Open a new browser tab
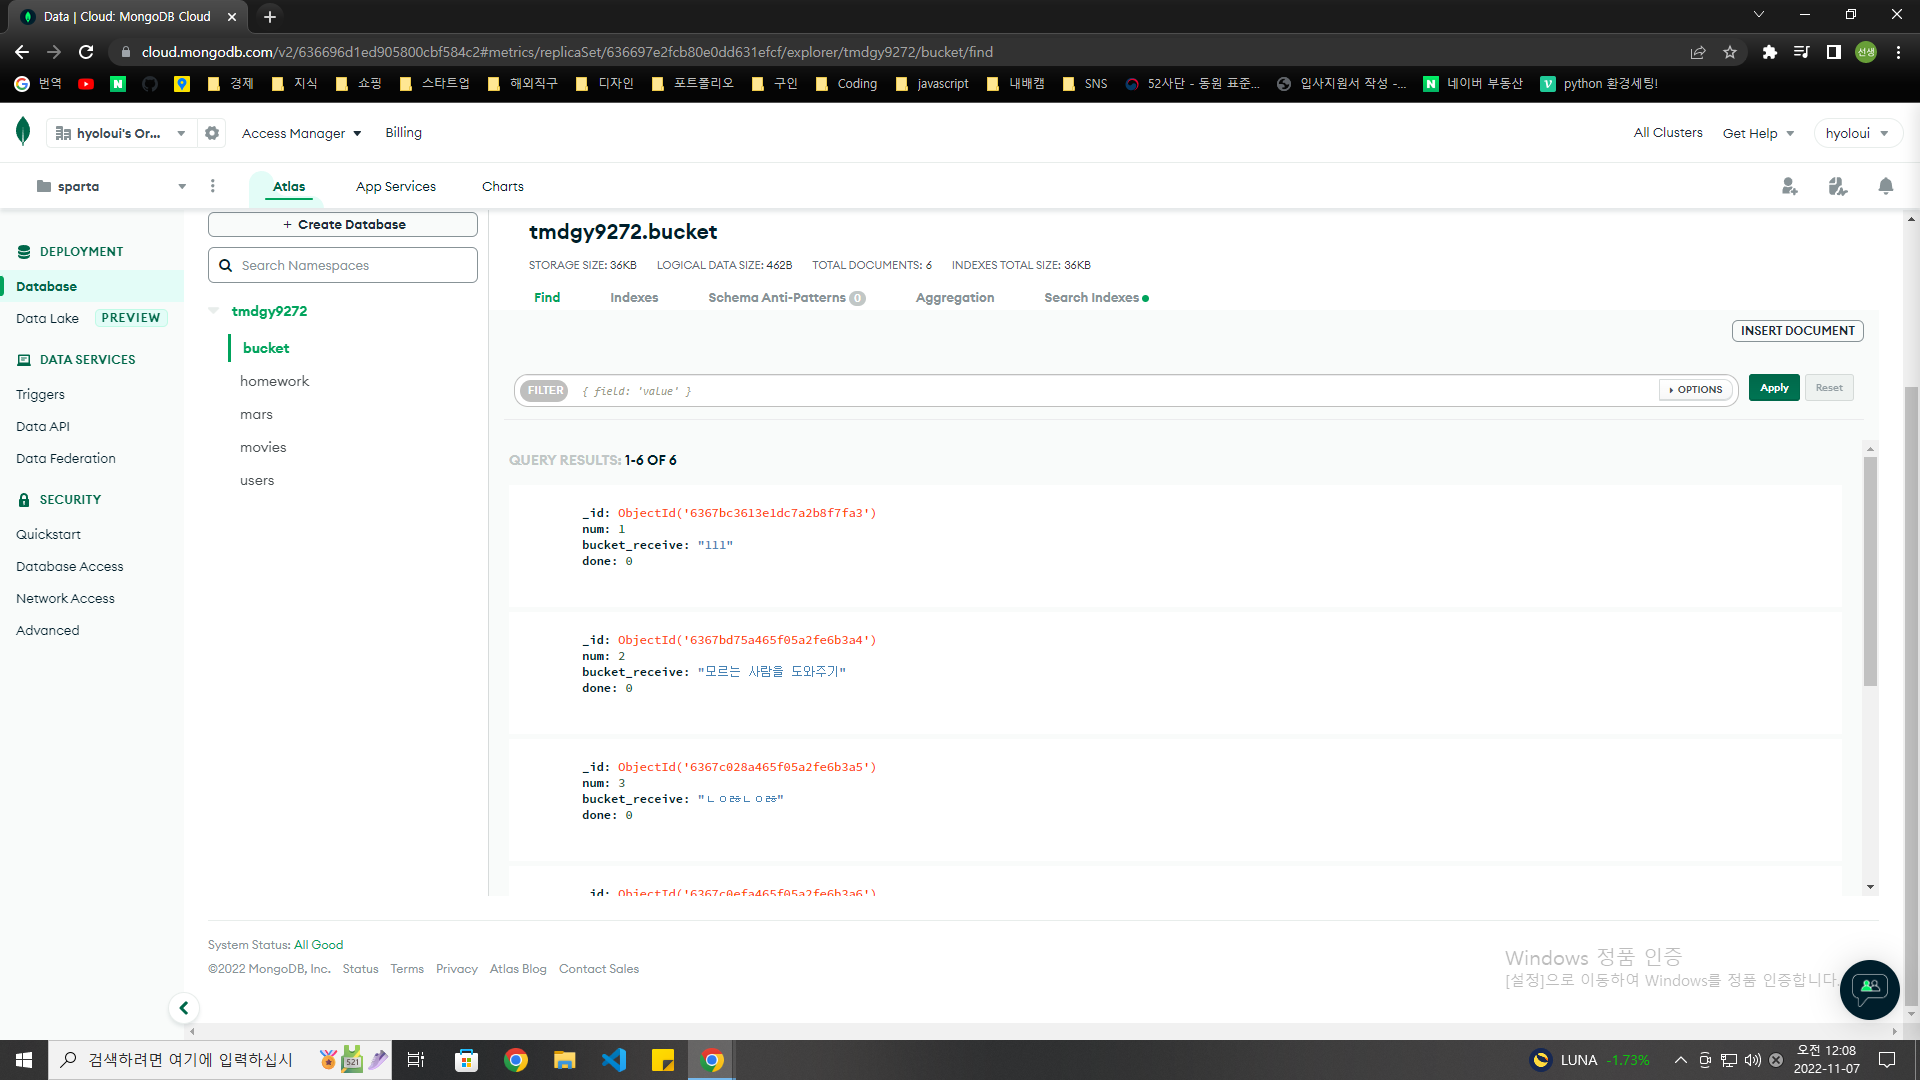 point(270,16)
